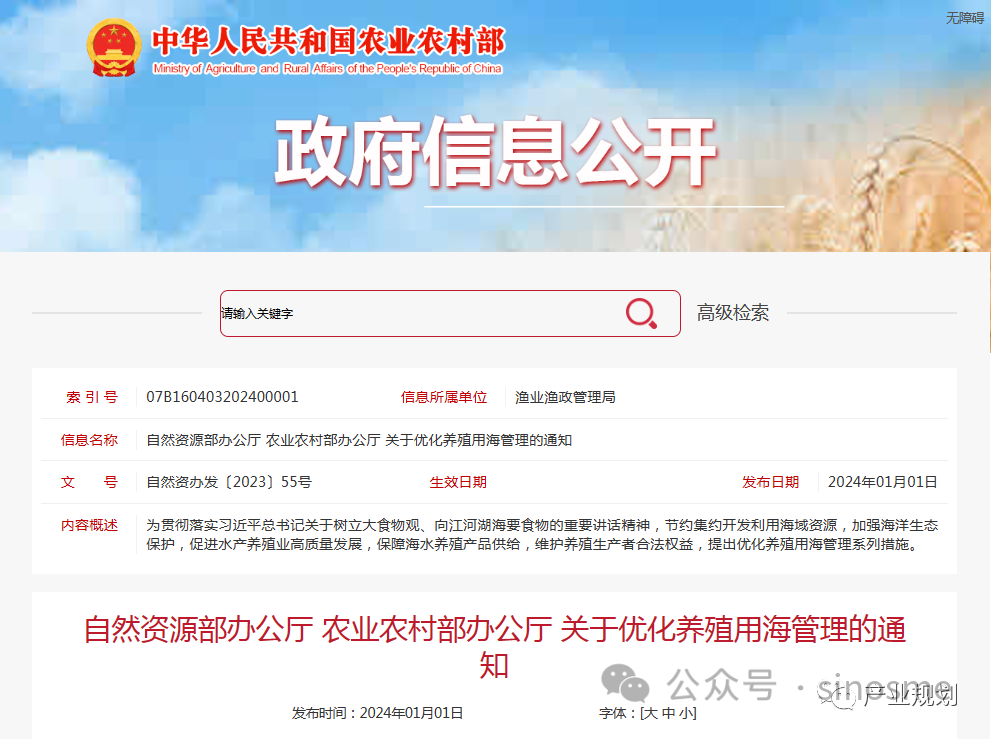991x739 pixels.
Task: Open 高级检索 advanced search
Action: click(733, 313)
